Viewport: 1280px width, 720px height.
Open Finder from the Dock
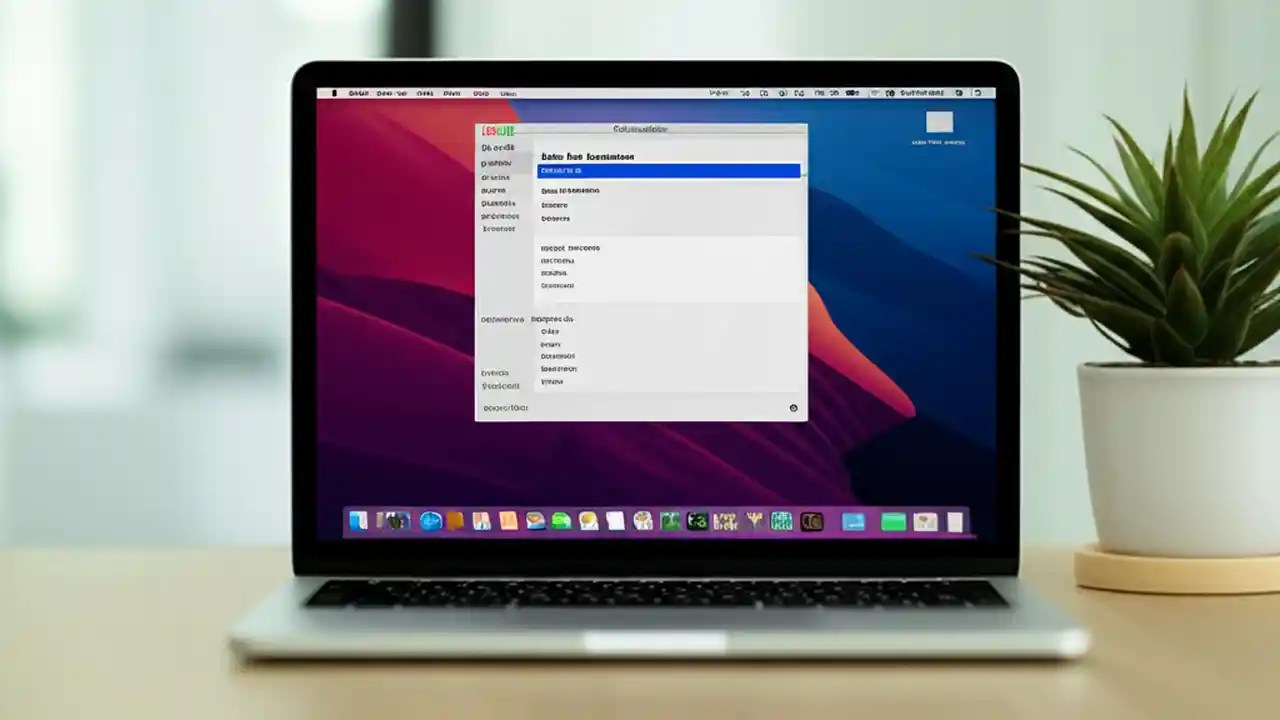pos(358,520)
